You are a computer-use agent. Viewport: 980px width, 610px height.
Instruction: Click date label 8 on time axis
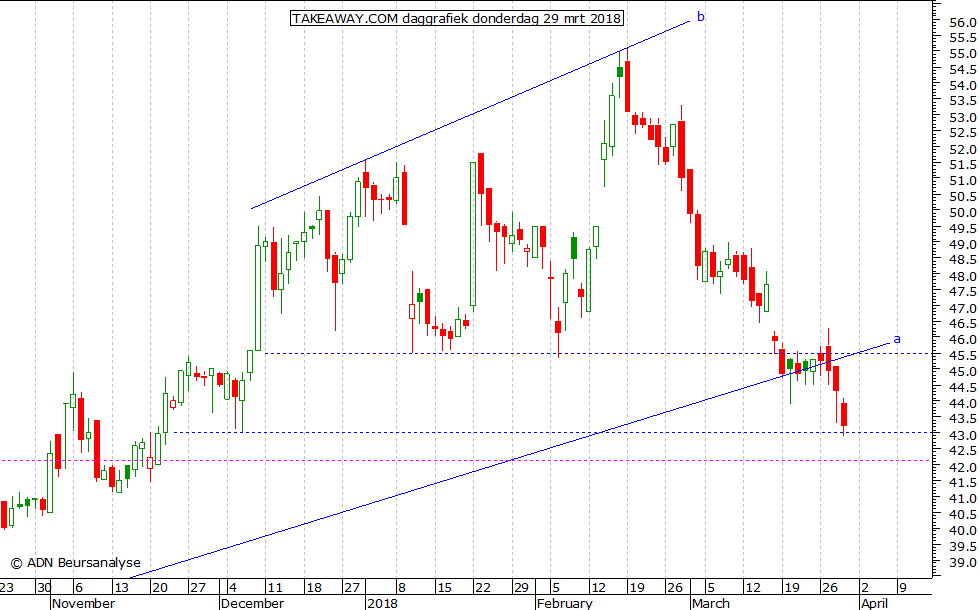pyautogui.click(x=402, y=588)
